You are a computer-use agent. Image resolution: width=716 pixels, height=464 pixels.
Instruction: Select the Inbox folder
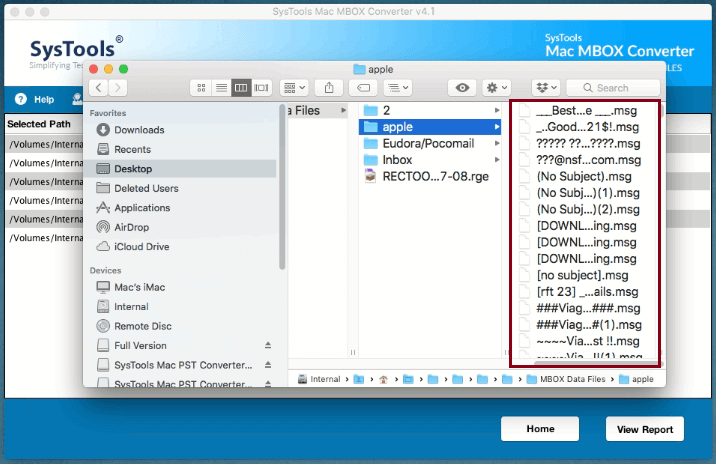(430, 160)
